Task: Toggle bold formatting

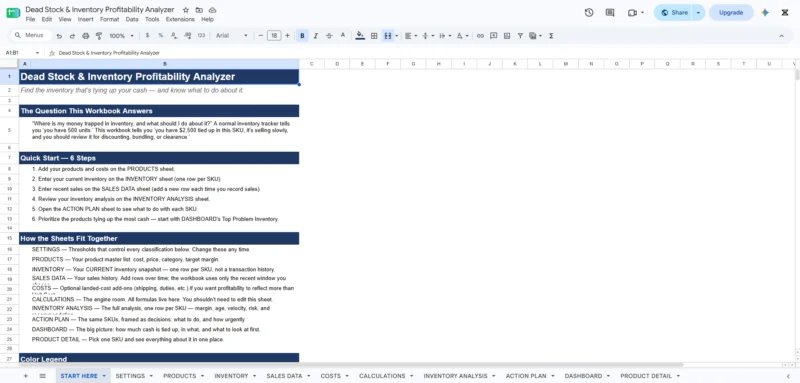Action: [303, 36]
